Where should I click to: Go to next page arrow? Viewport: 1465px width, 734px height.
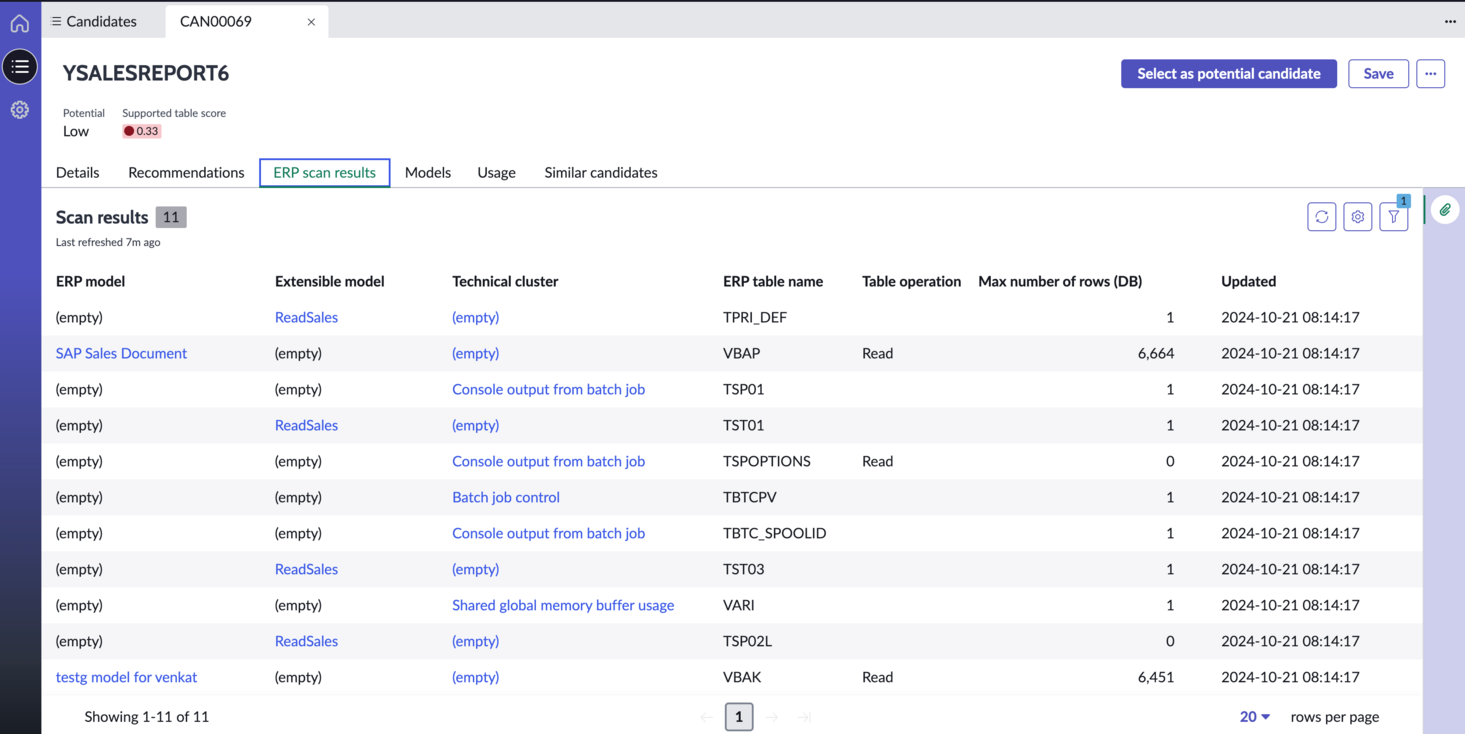tap(771, 717)
